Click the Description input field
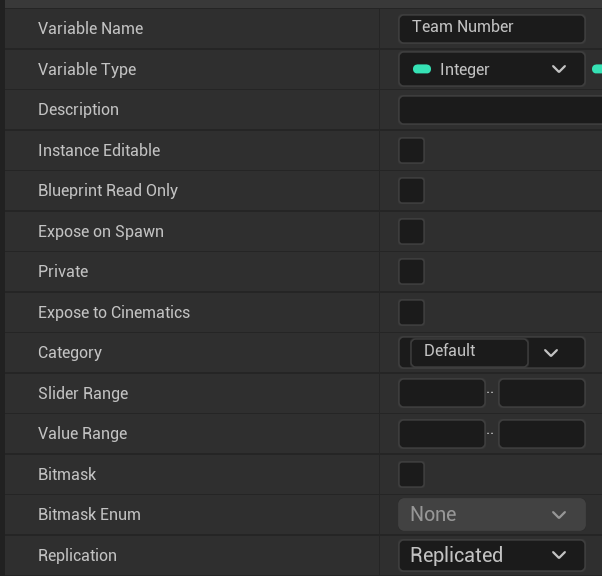The width and height of the screenshot is (602, 576). (500, 110)
